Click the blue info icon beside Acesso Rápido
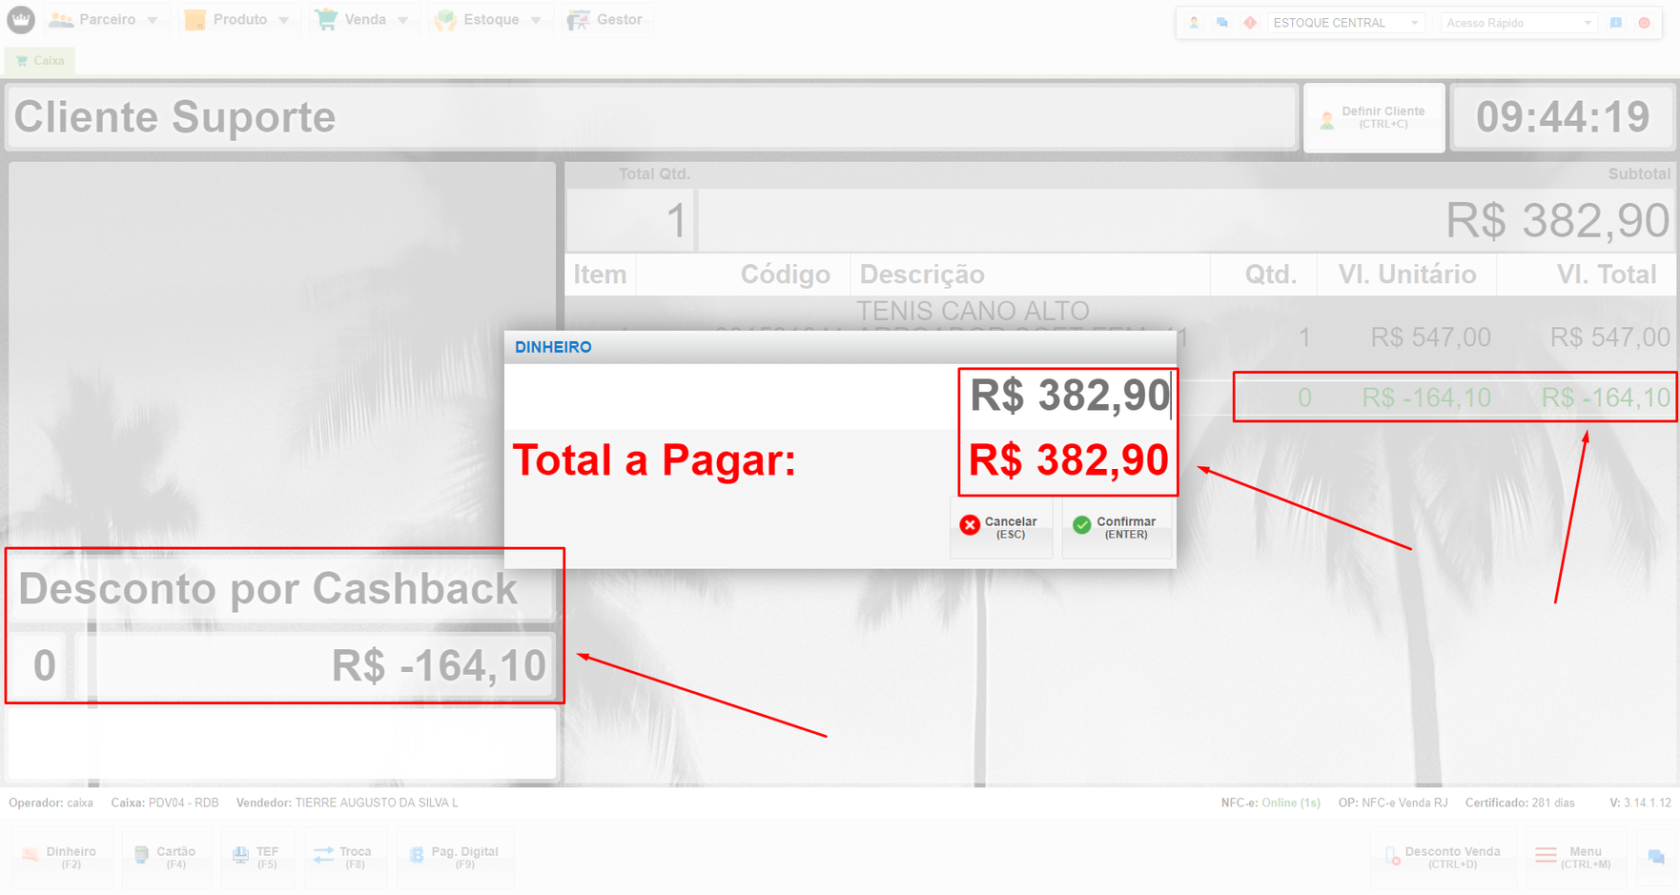The width and height of the screenshot is (1680, 895). 1616,22
